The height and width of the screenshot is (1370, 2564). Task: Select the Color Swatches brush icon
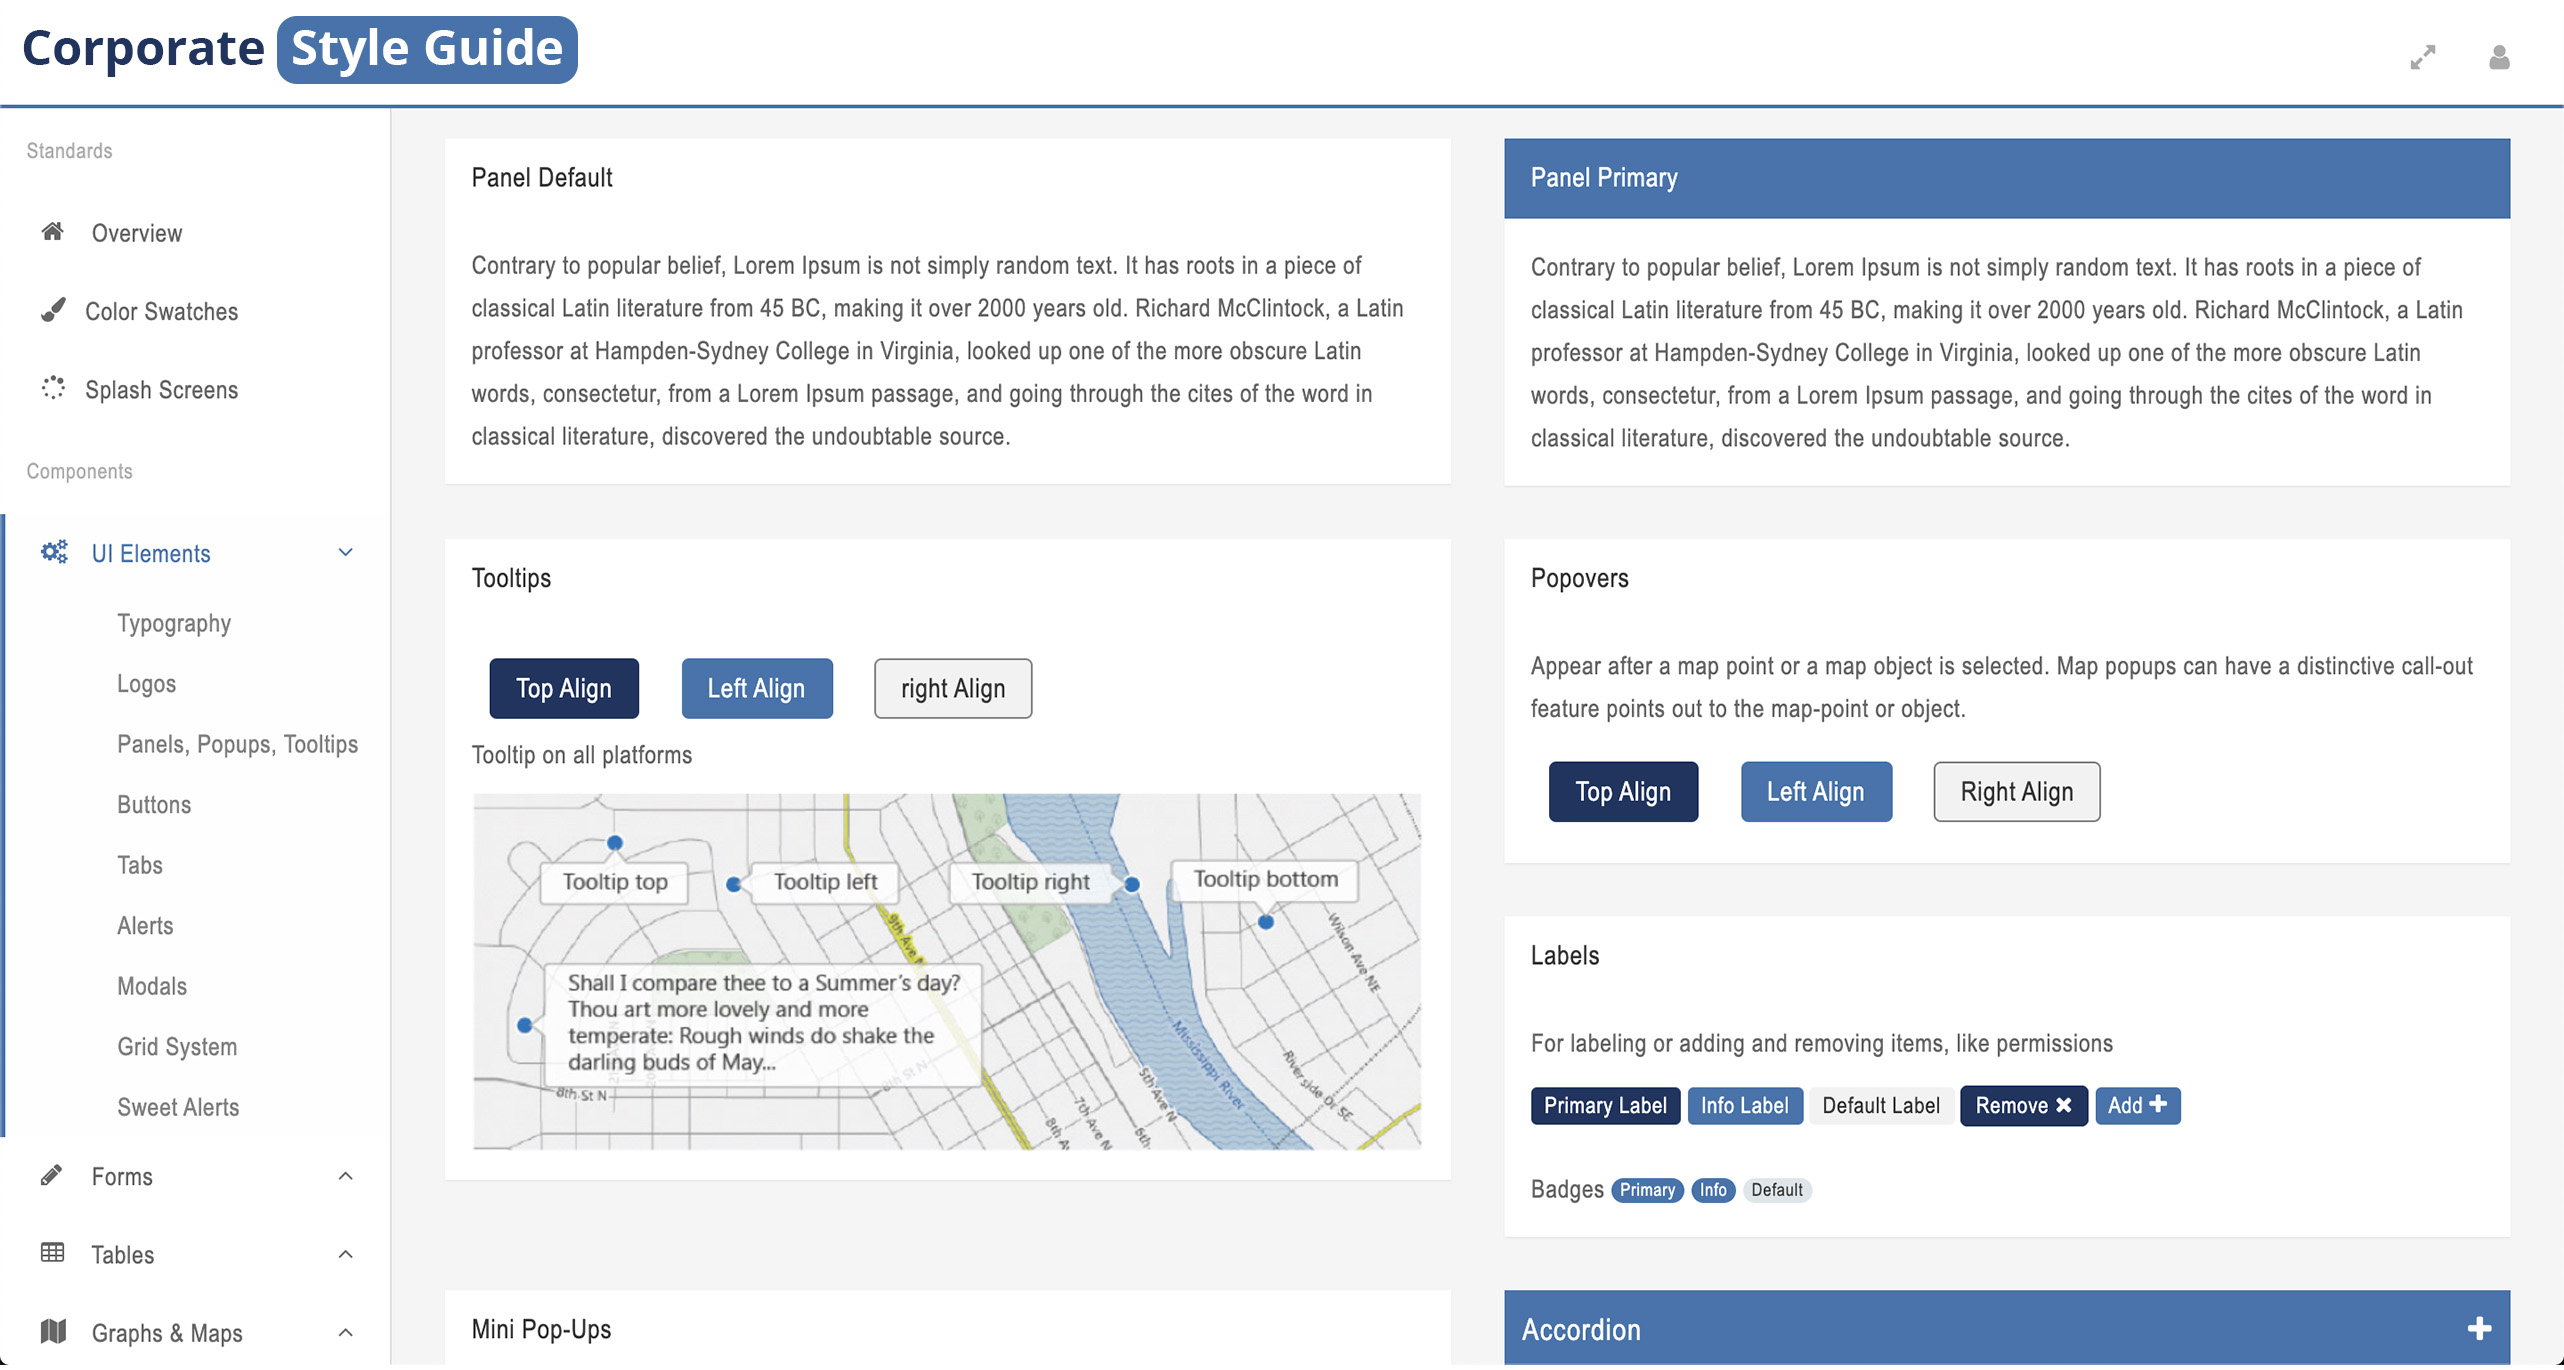coord(54,311)
